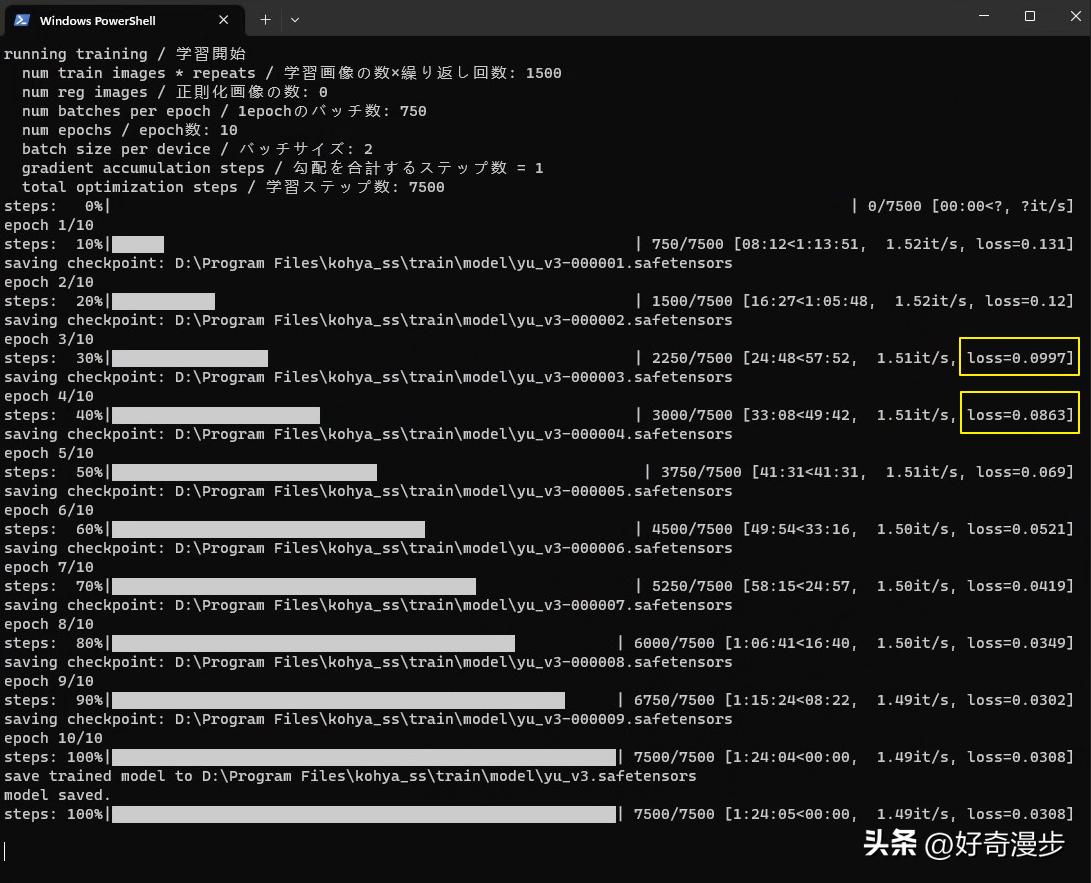This screenshot has height=883, width=1091.
Task: Open the new tab dropdown chevron
Action: point(294,20)
